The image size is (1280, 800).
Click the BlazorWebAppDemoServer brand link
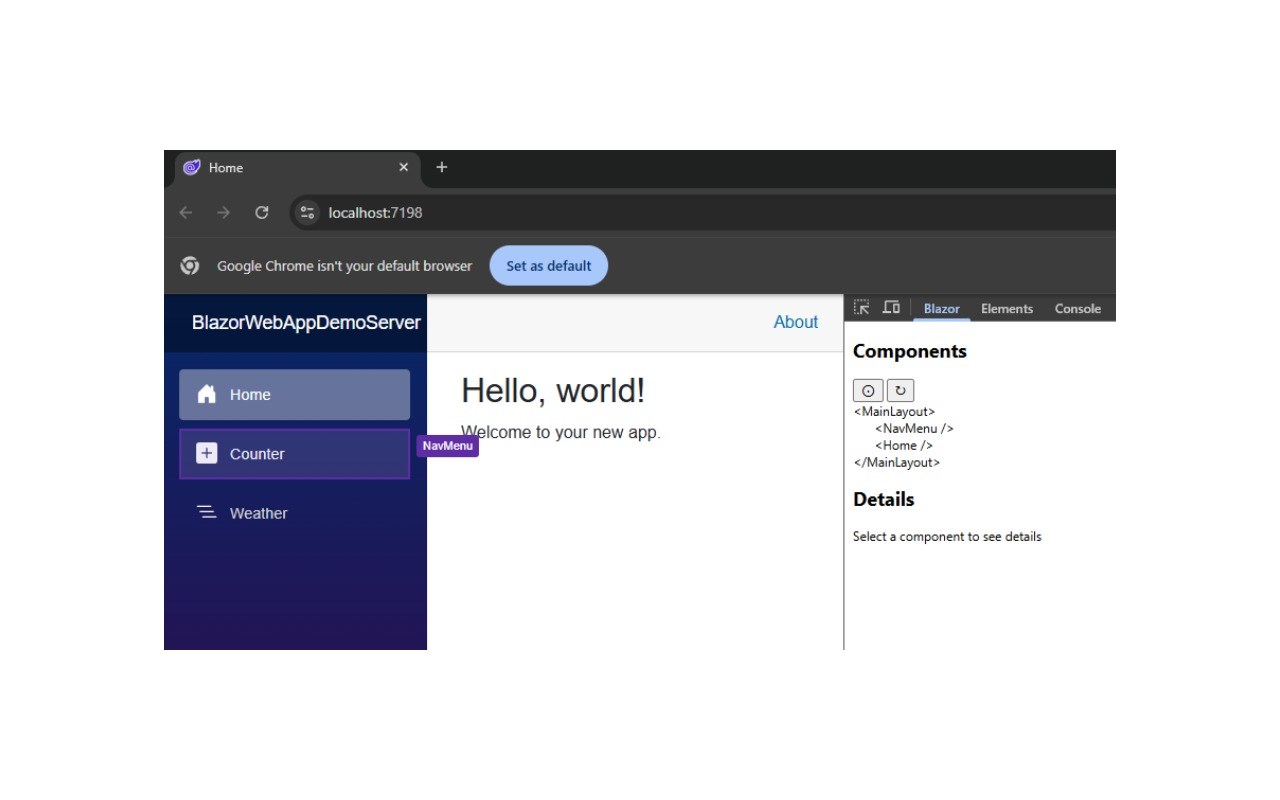pyautogui.click(x=306, y=323)
